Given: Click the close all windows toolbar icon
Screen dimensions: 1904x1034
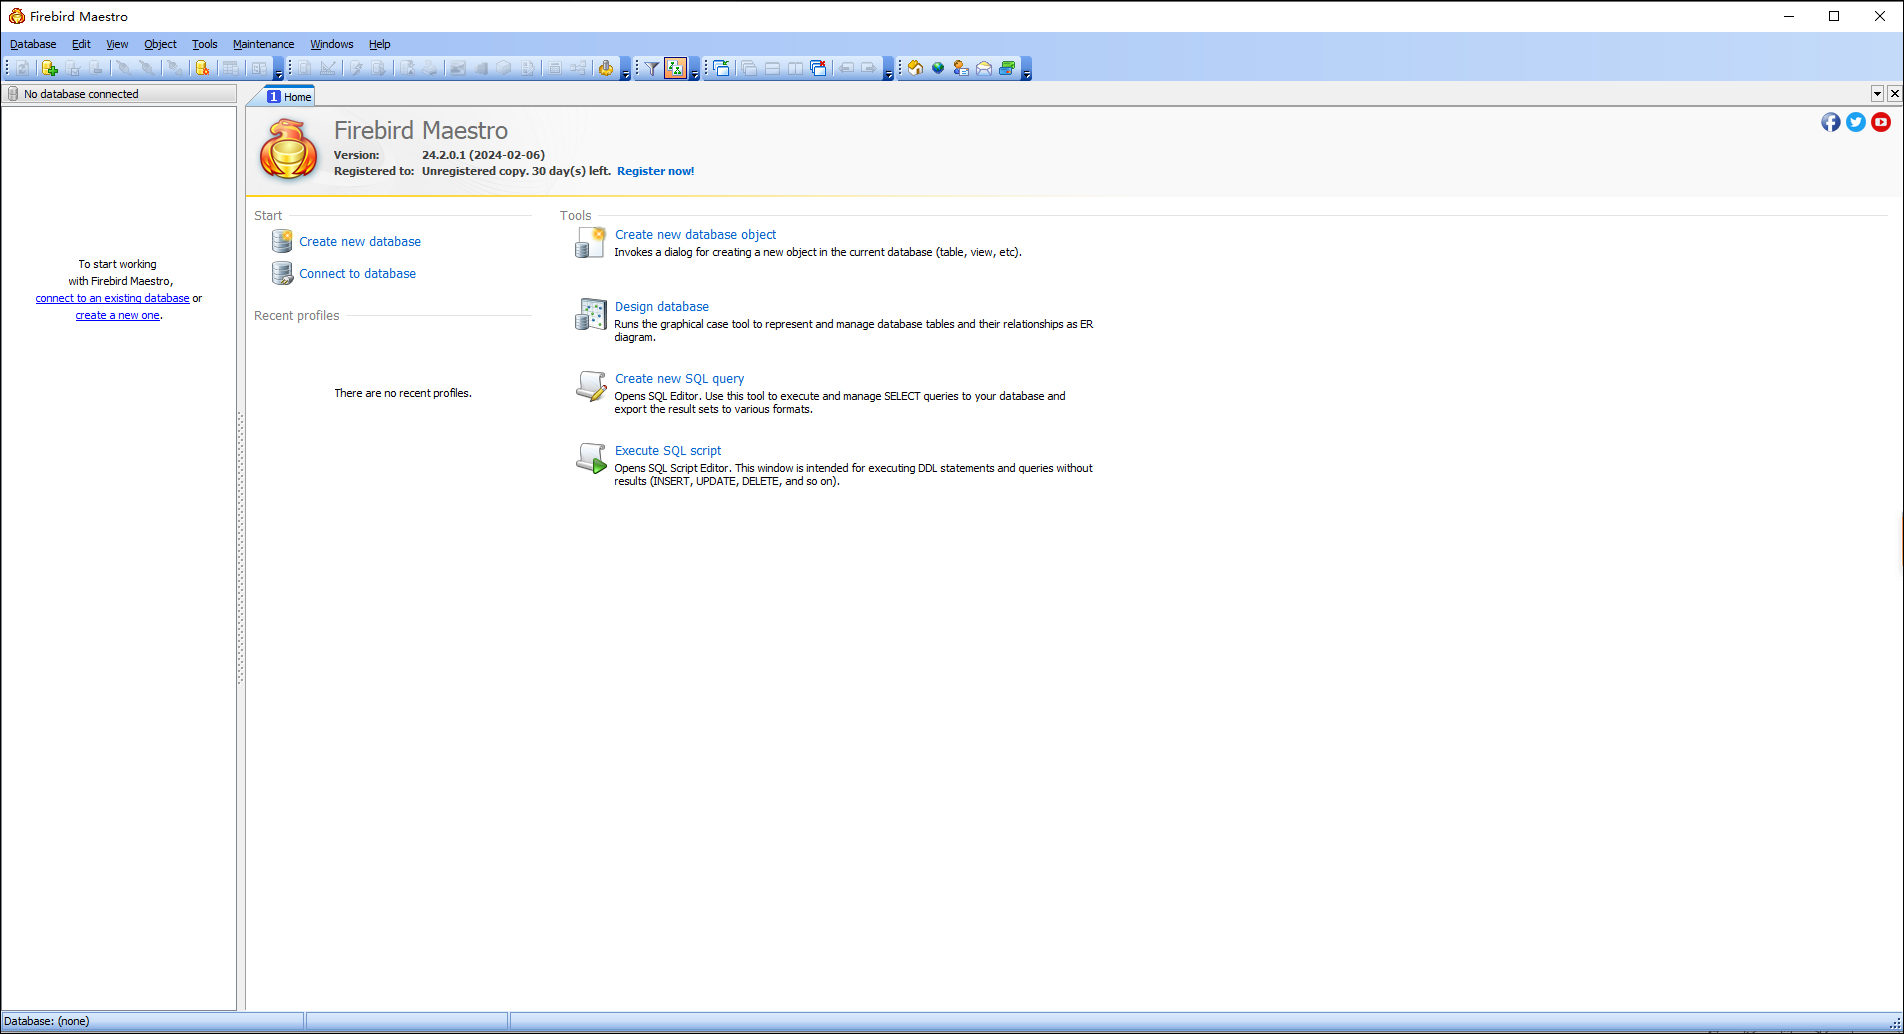Looking at the screenshot, I should (818, 68).
